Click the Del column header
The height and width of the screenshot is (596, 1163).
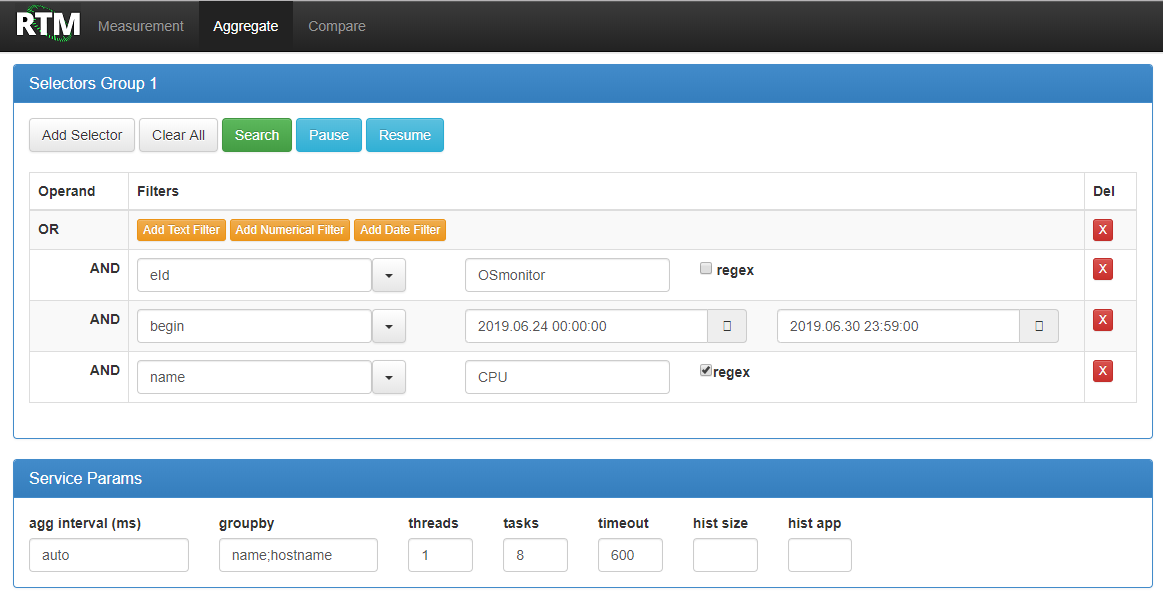click(1104, 191)
